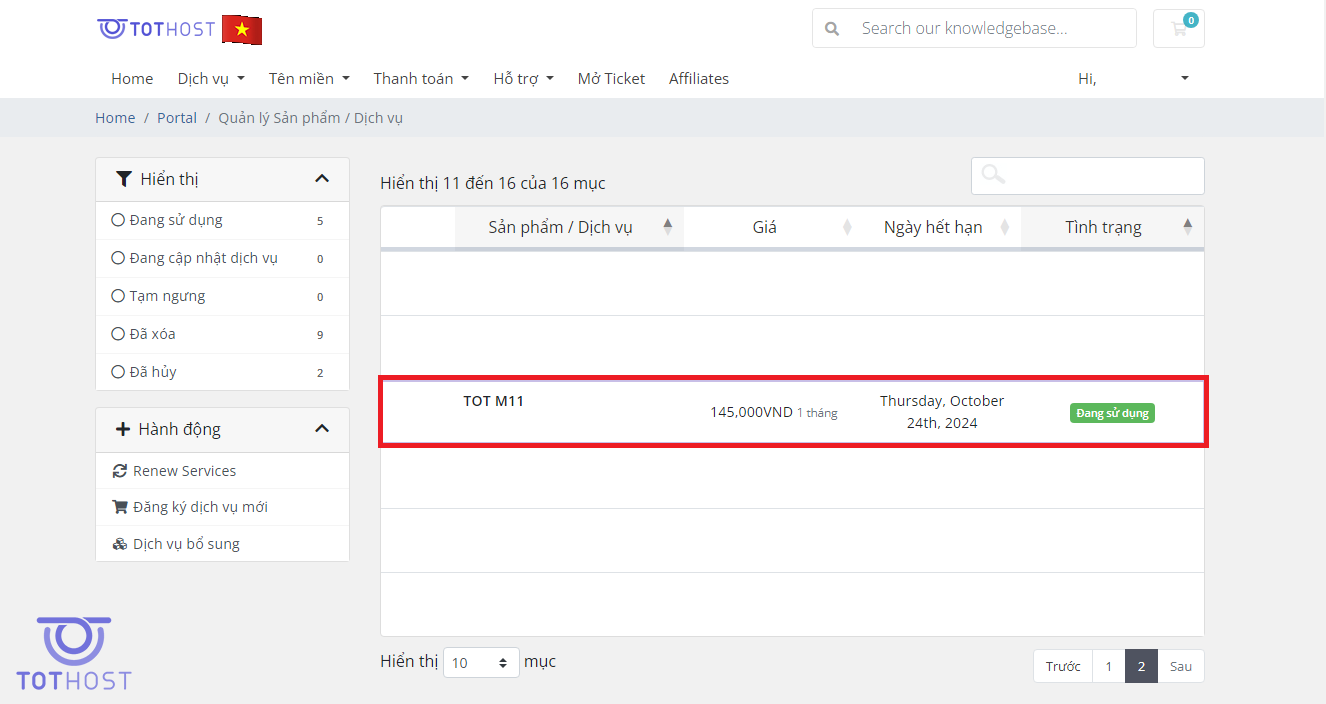Click the filter funnel icon in Hiển thị panel

click(124, 179)
